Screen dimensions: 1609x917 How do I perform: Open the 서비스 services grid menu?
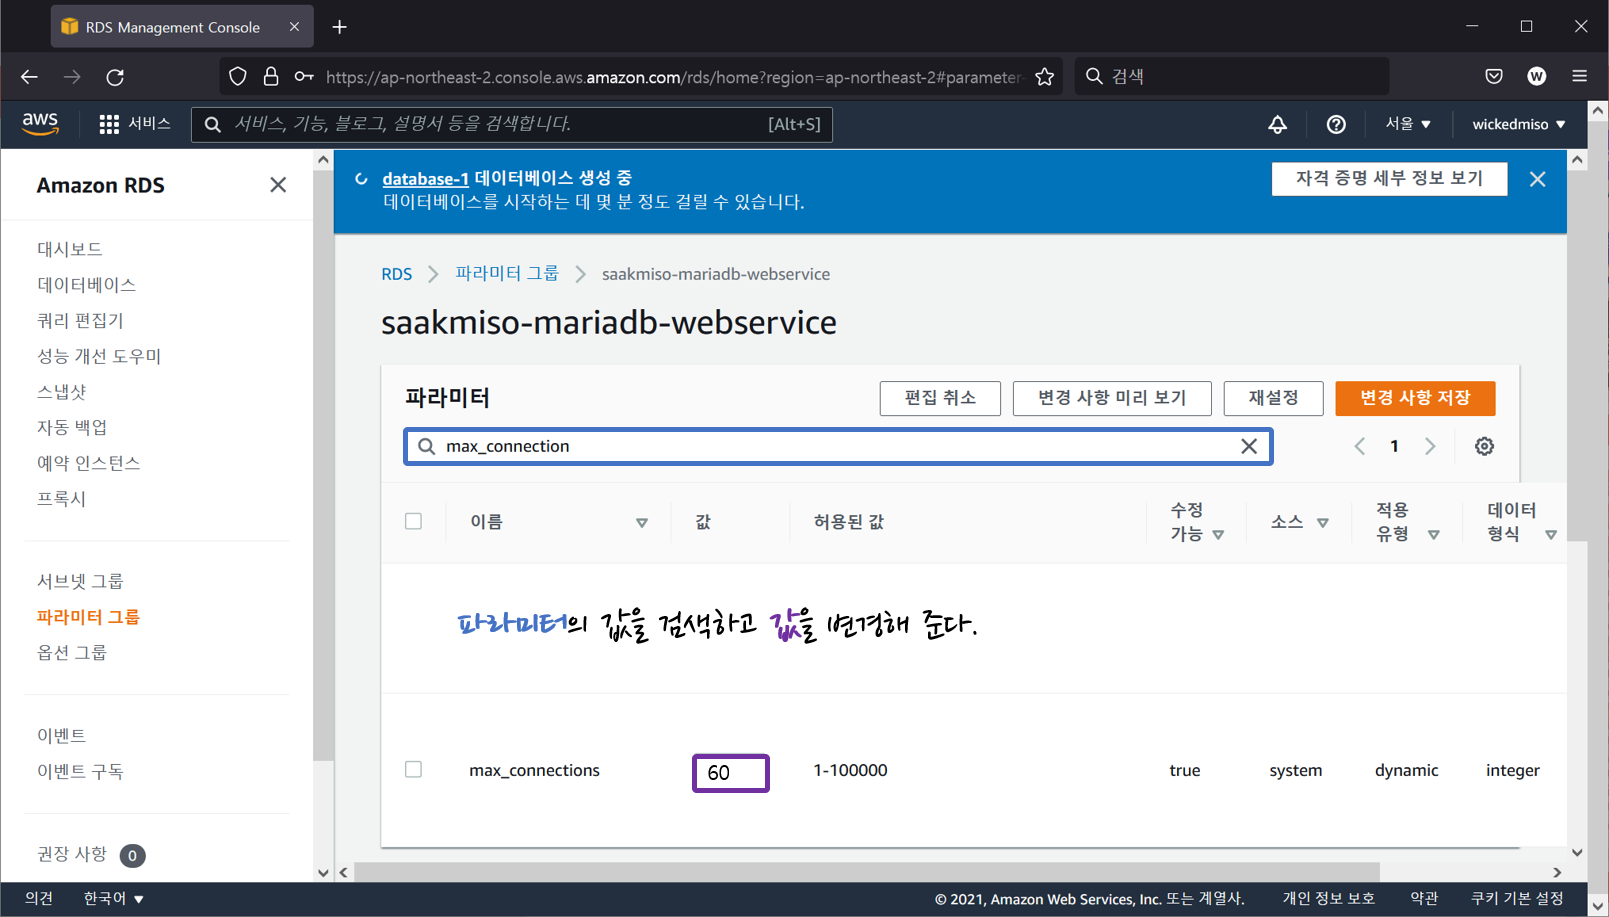135,124
